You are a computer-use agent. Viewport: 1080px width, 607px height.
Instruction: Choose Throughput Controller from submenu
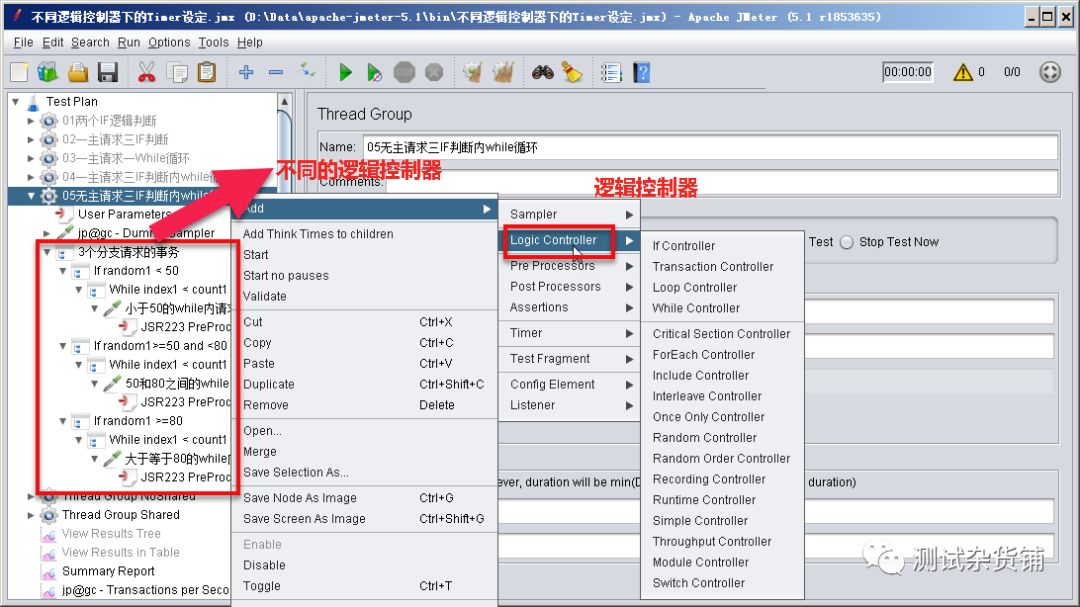[723, 542]
